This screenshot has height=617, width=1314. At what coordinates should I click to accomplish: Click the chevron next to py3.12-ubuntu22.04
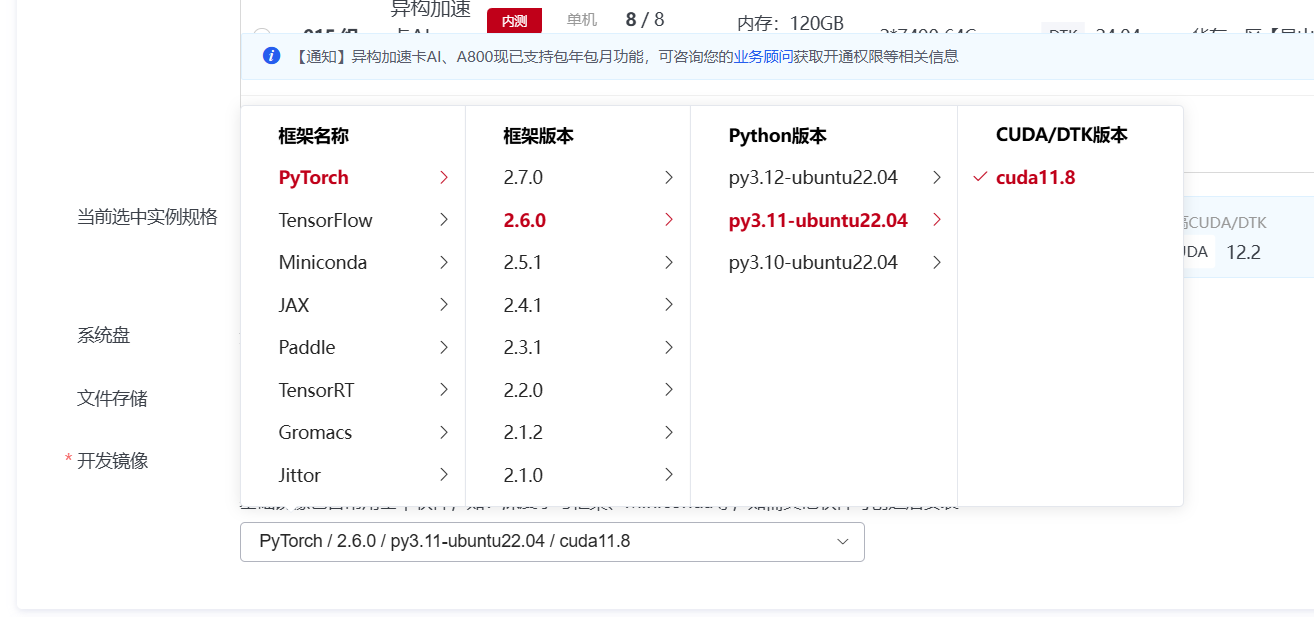pyautogui.click(x=937, y=178)
